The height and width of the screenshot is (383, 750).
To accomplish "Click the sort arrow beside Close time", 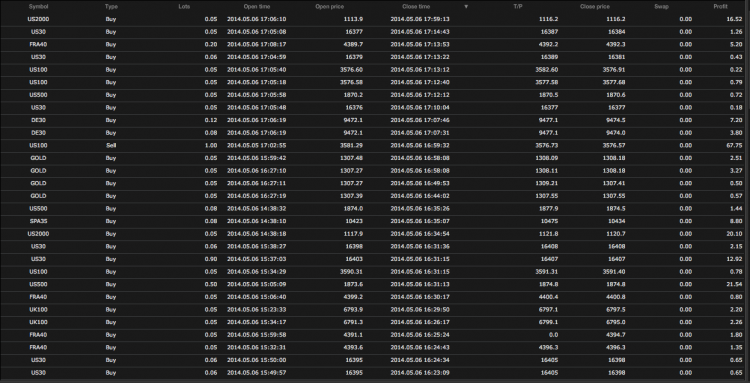I will coord(466,7).
